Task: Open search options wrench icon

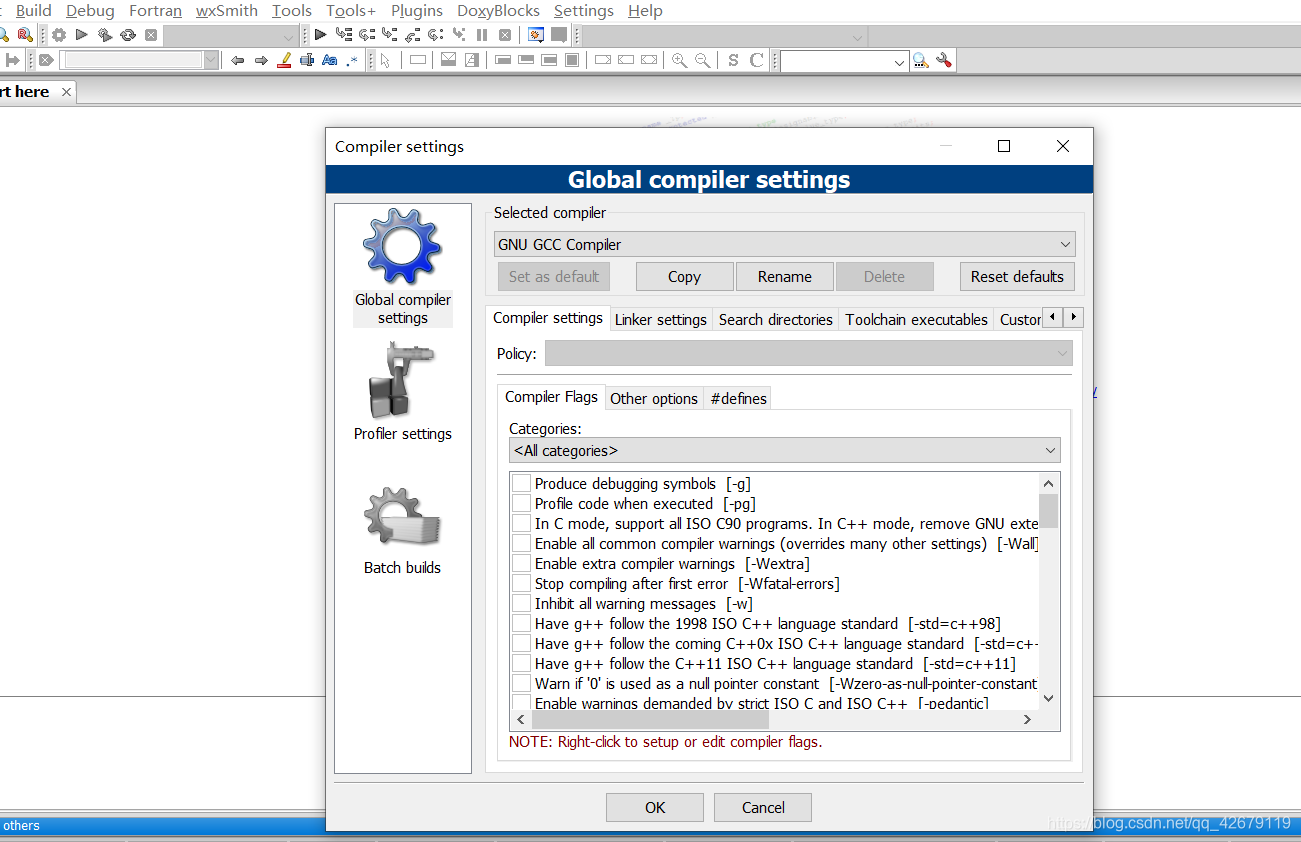Action: coord(944,61)
